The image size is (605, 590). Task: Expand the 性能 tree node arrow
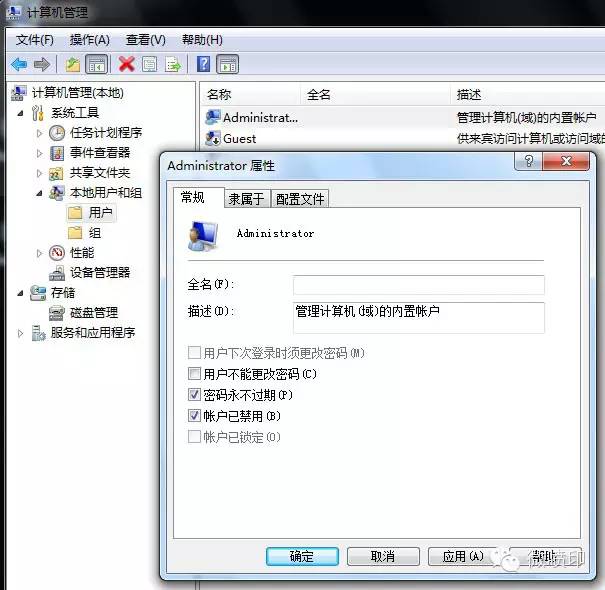39,253
